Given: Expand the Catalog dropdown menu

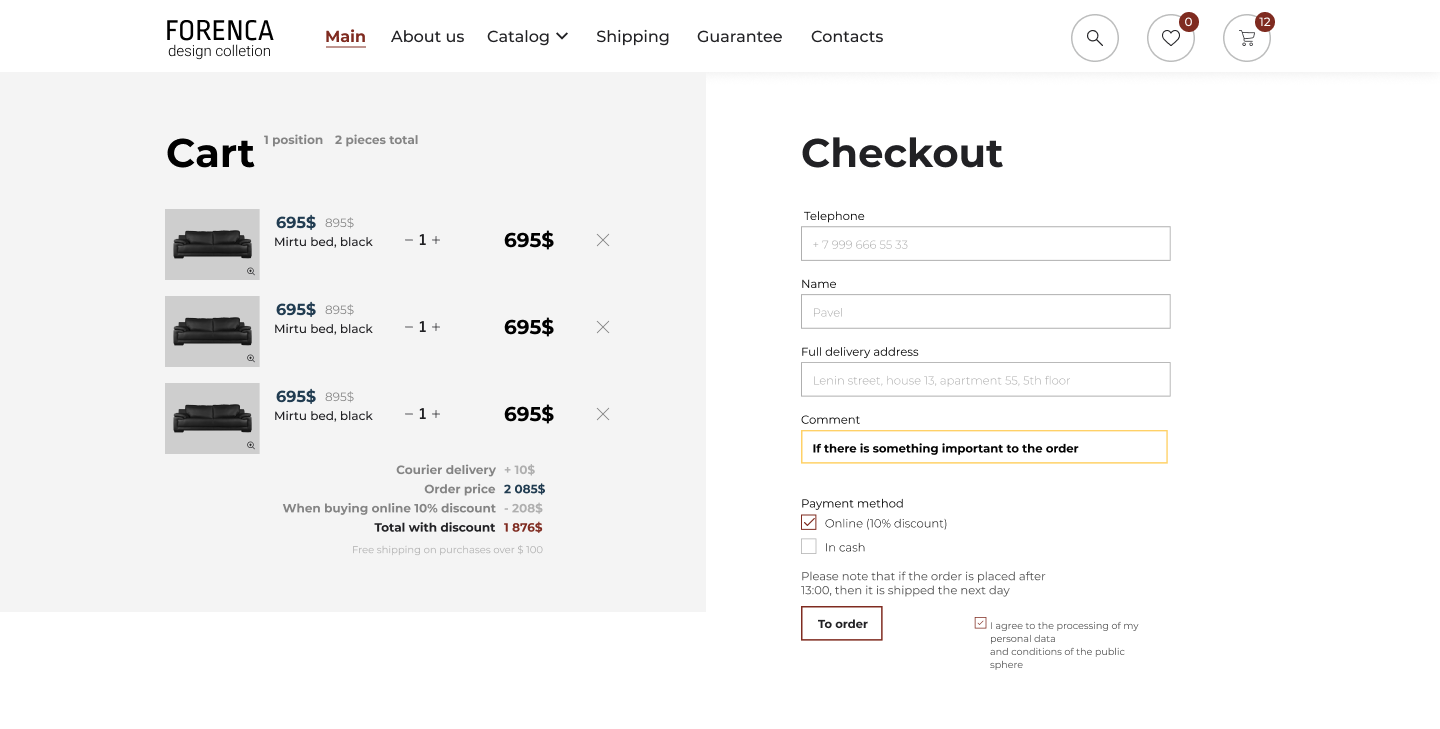Looking at the screenshot, I should click(x=528, y=36).
